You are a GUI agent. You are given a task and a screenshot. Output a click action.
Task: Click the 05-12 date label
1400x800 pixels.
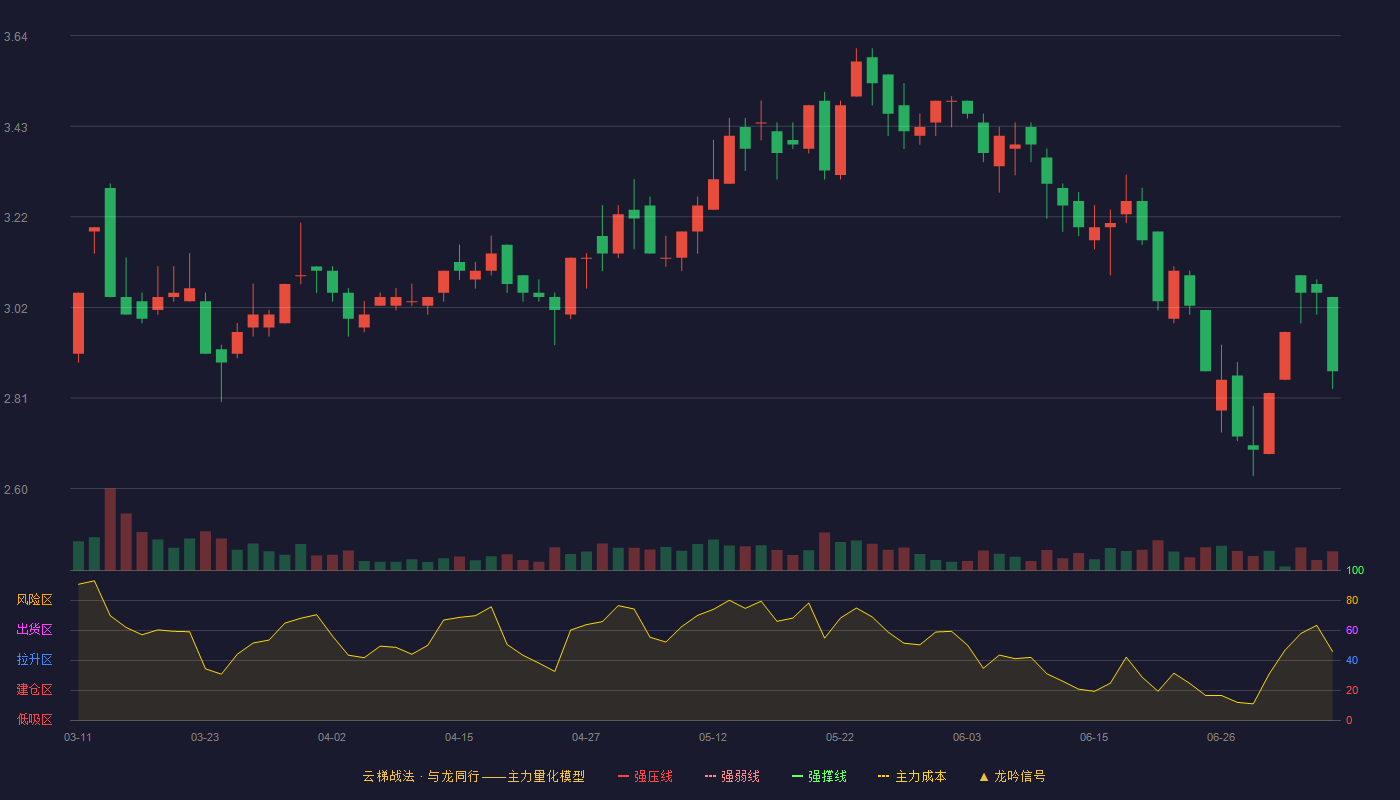713,737
